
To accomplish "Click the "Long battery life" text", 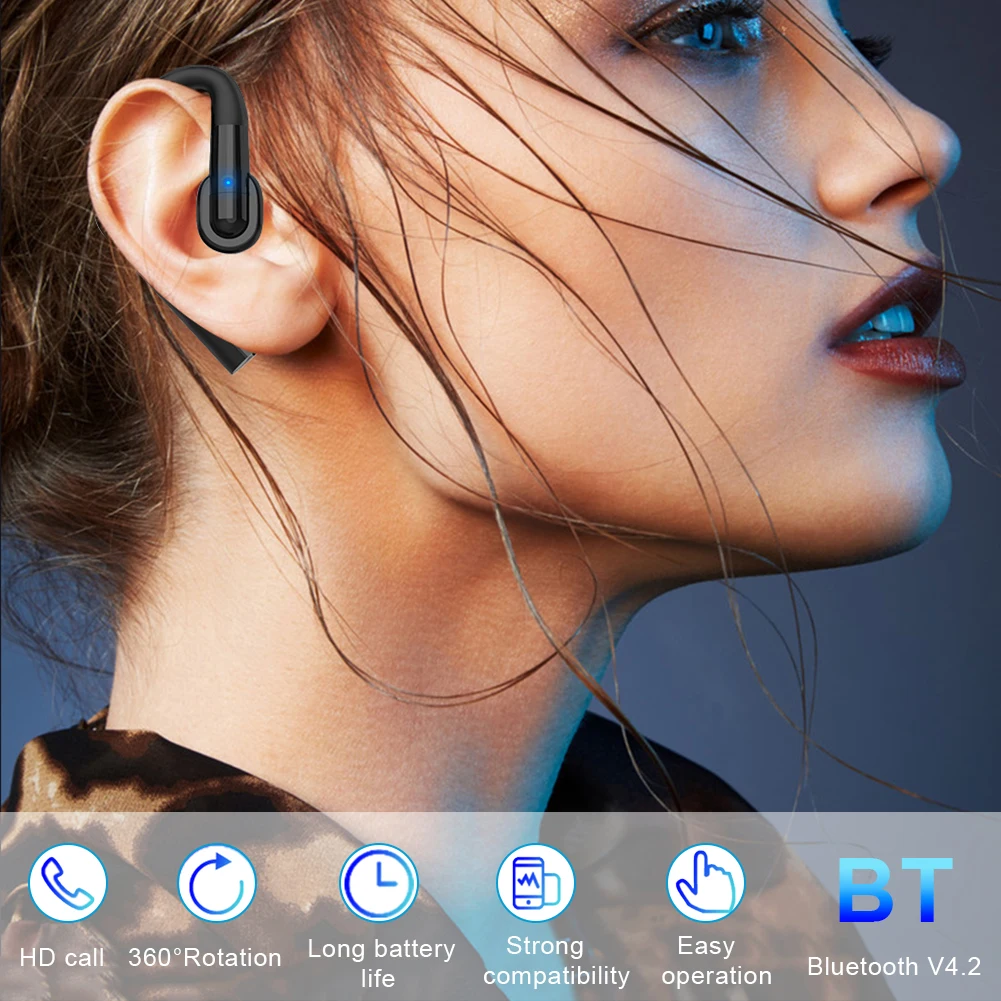I will pos(381,963).
